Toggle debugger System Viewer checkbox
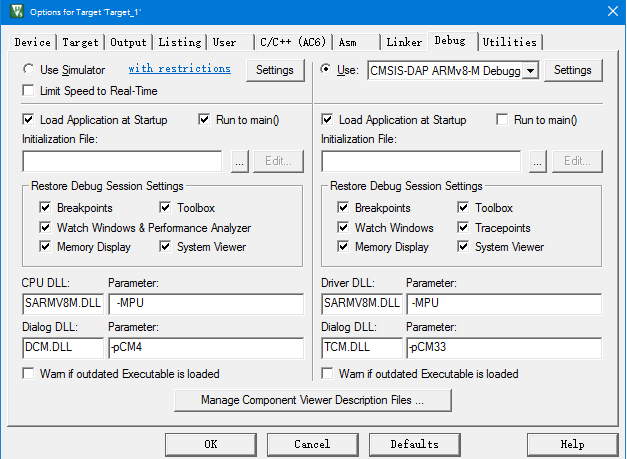The width and height of the screenshot is (627, 459). (463, 246)
